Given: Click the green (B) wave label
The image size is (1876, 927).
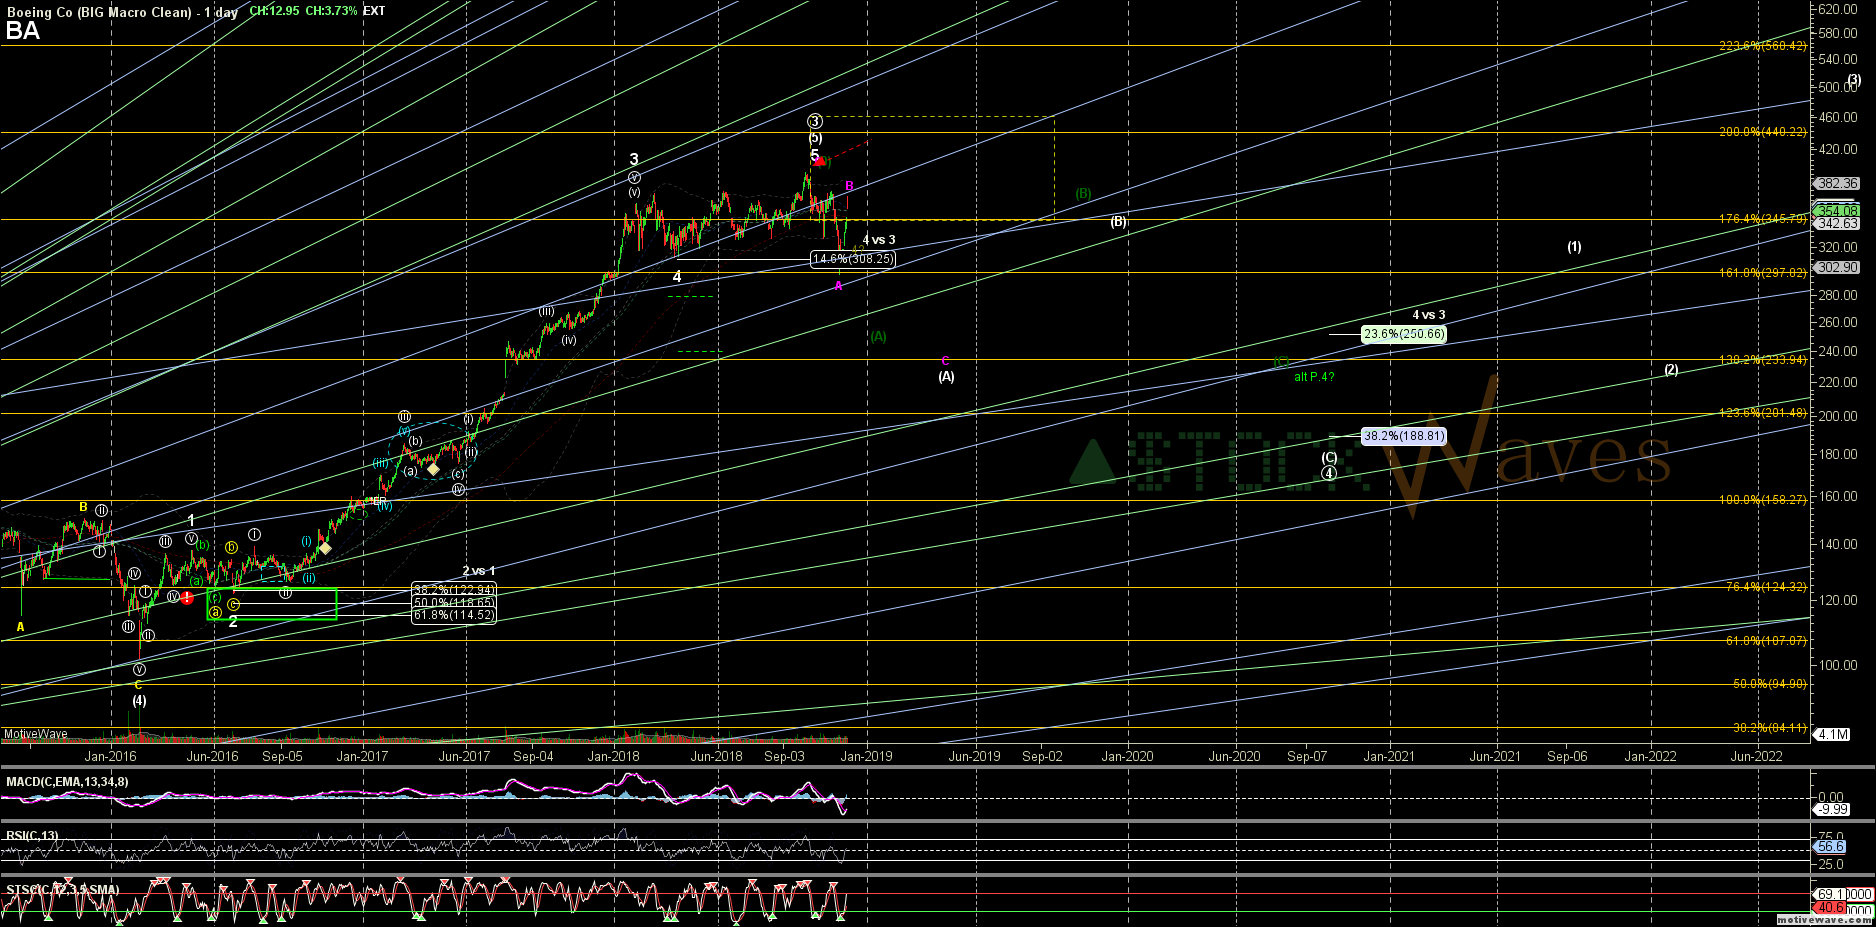Looking at the screenshot, I should 1084,194.
